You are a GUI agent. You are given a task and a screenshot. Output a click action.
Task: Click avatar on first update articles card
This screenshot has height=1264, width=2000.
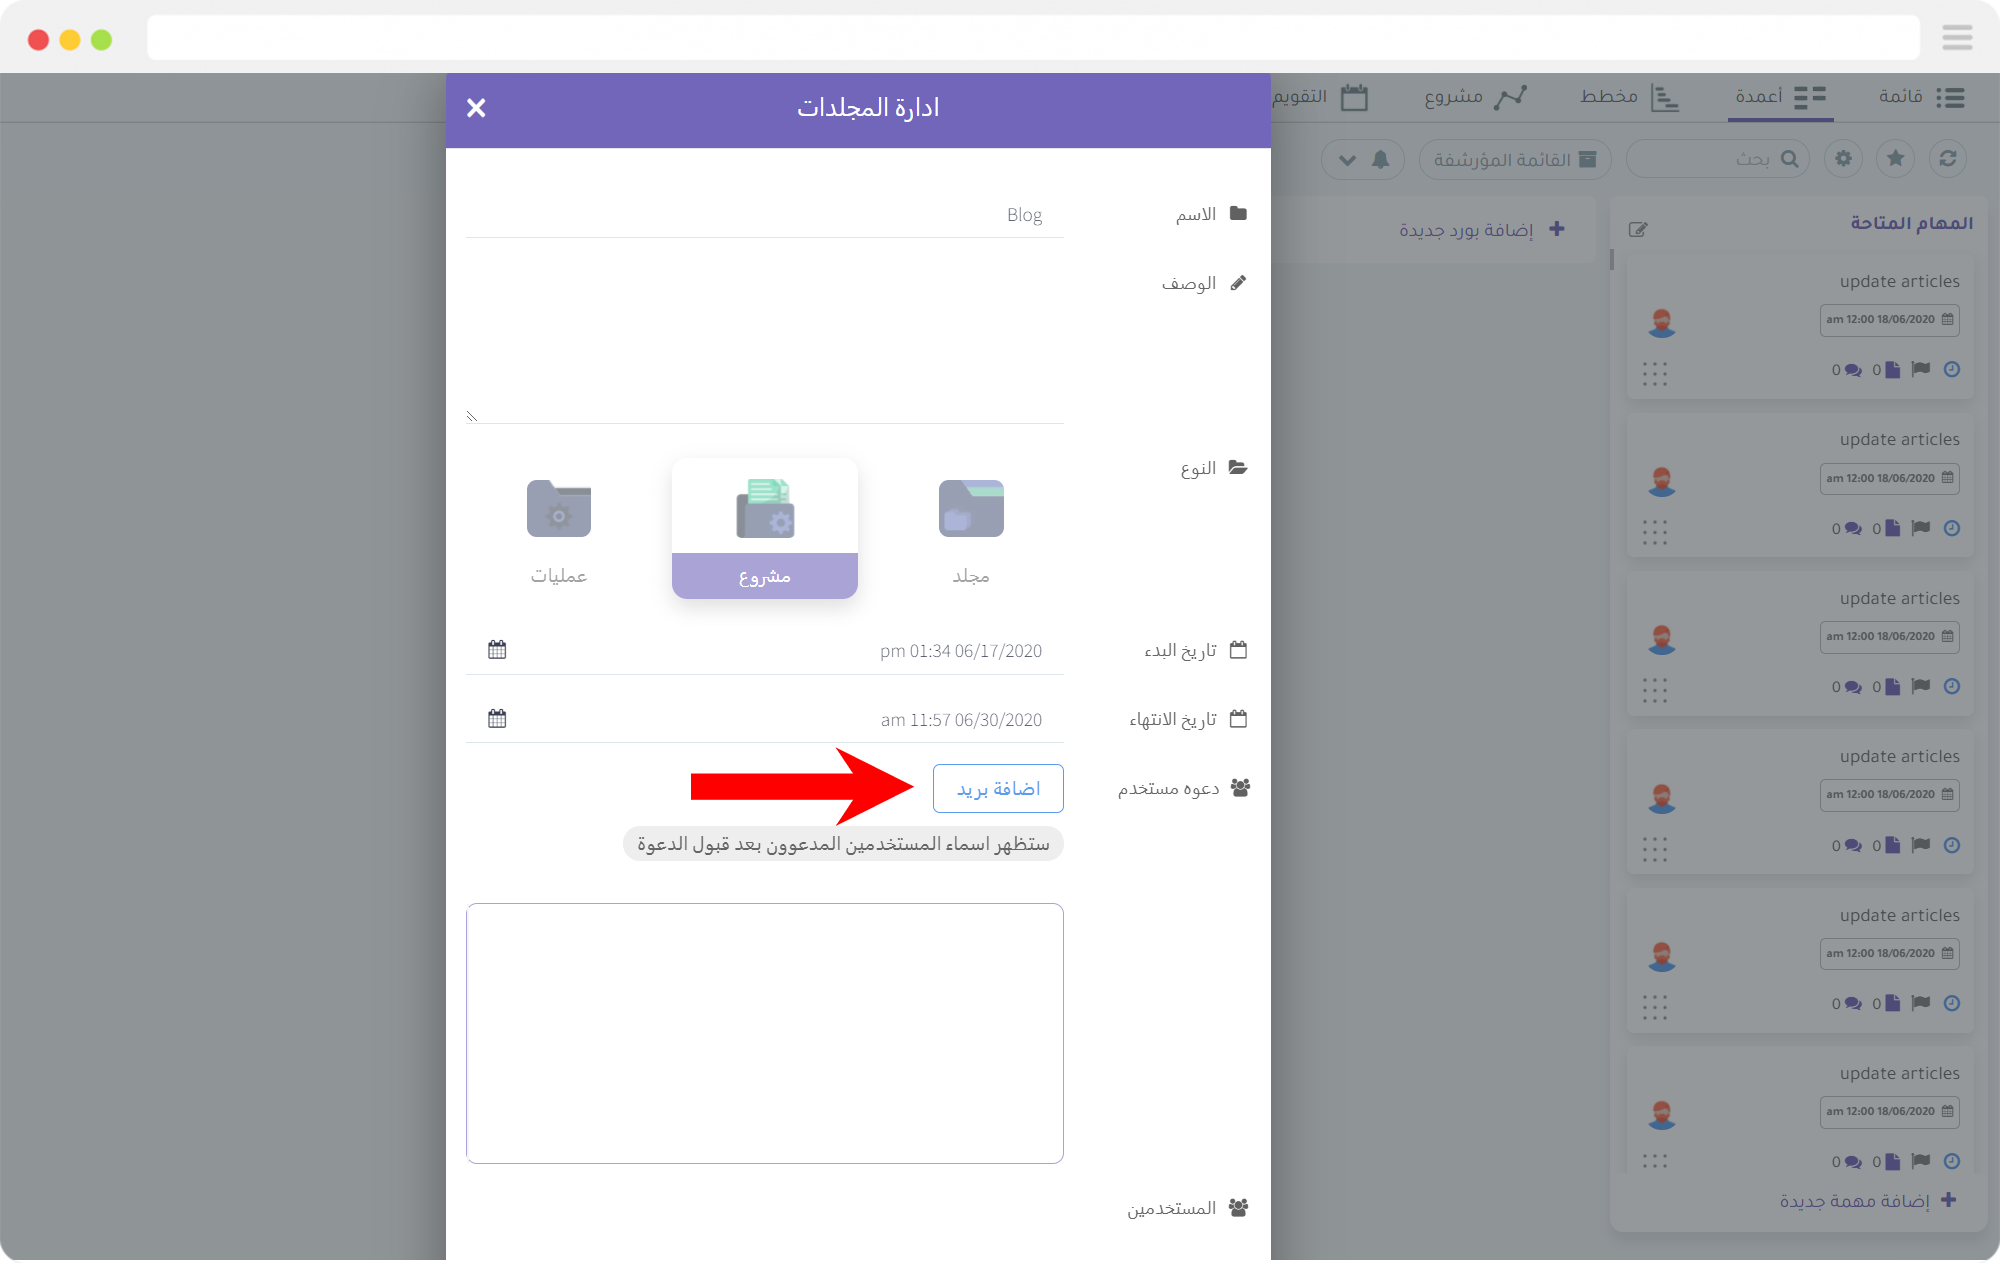[x=1662, y=322]
